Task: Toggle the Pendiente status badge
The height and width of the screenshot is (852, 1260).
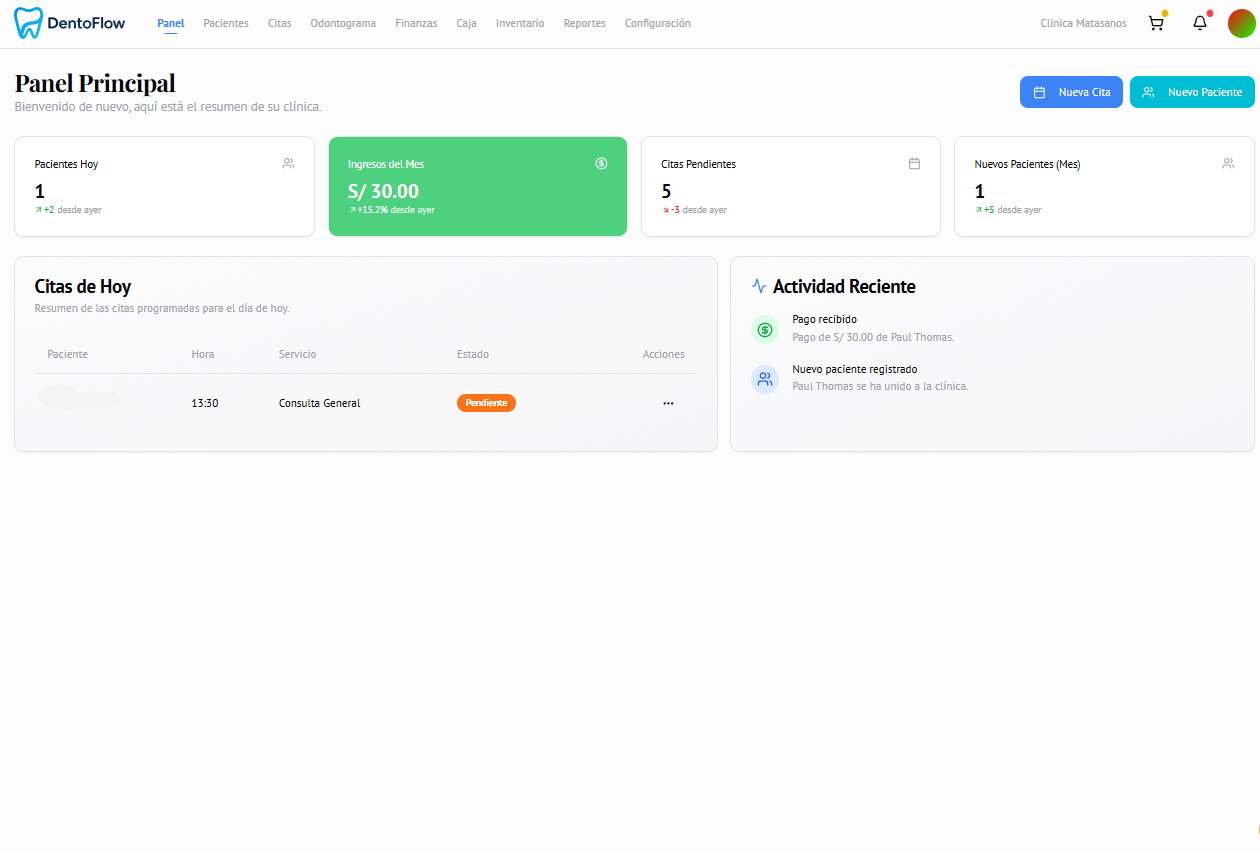Action: pos(486,402)
